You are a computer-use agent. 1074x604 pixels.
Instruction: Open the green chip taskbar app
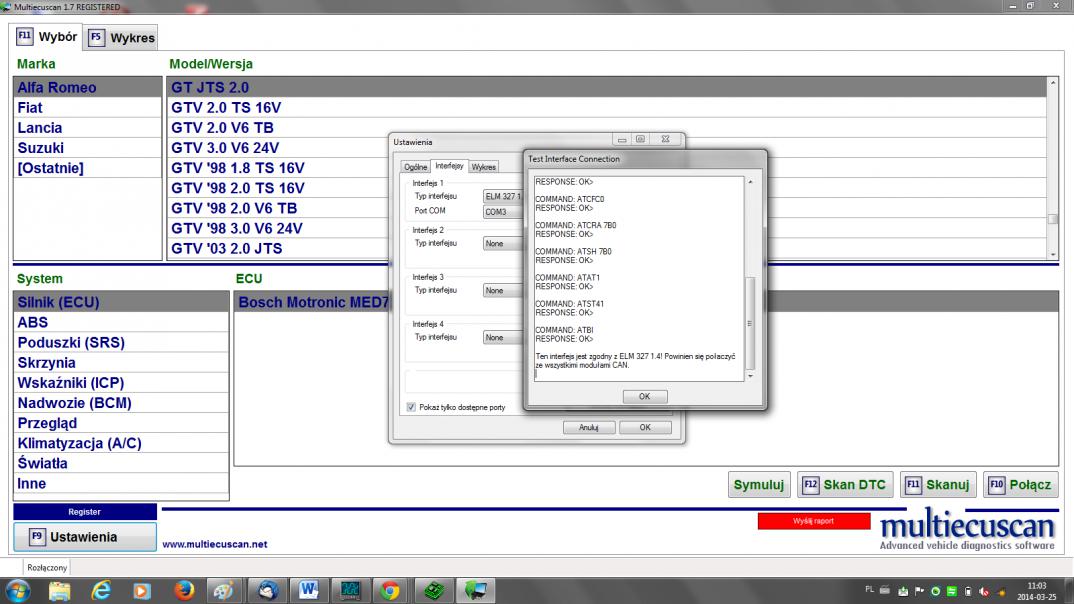coord(433,590)
